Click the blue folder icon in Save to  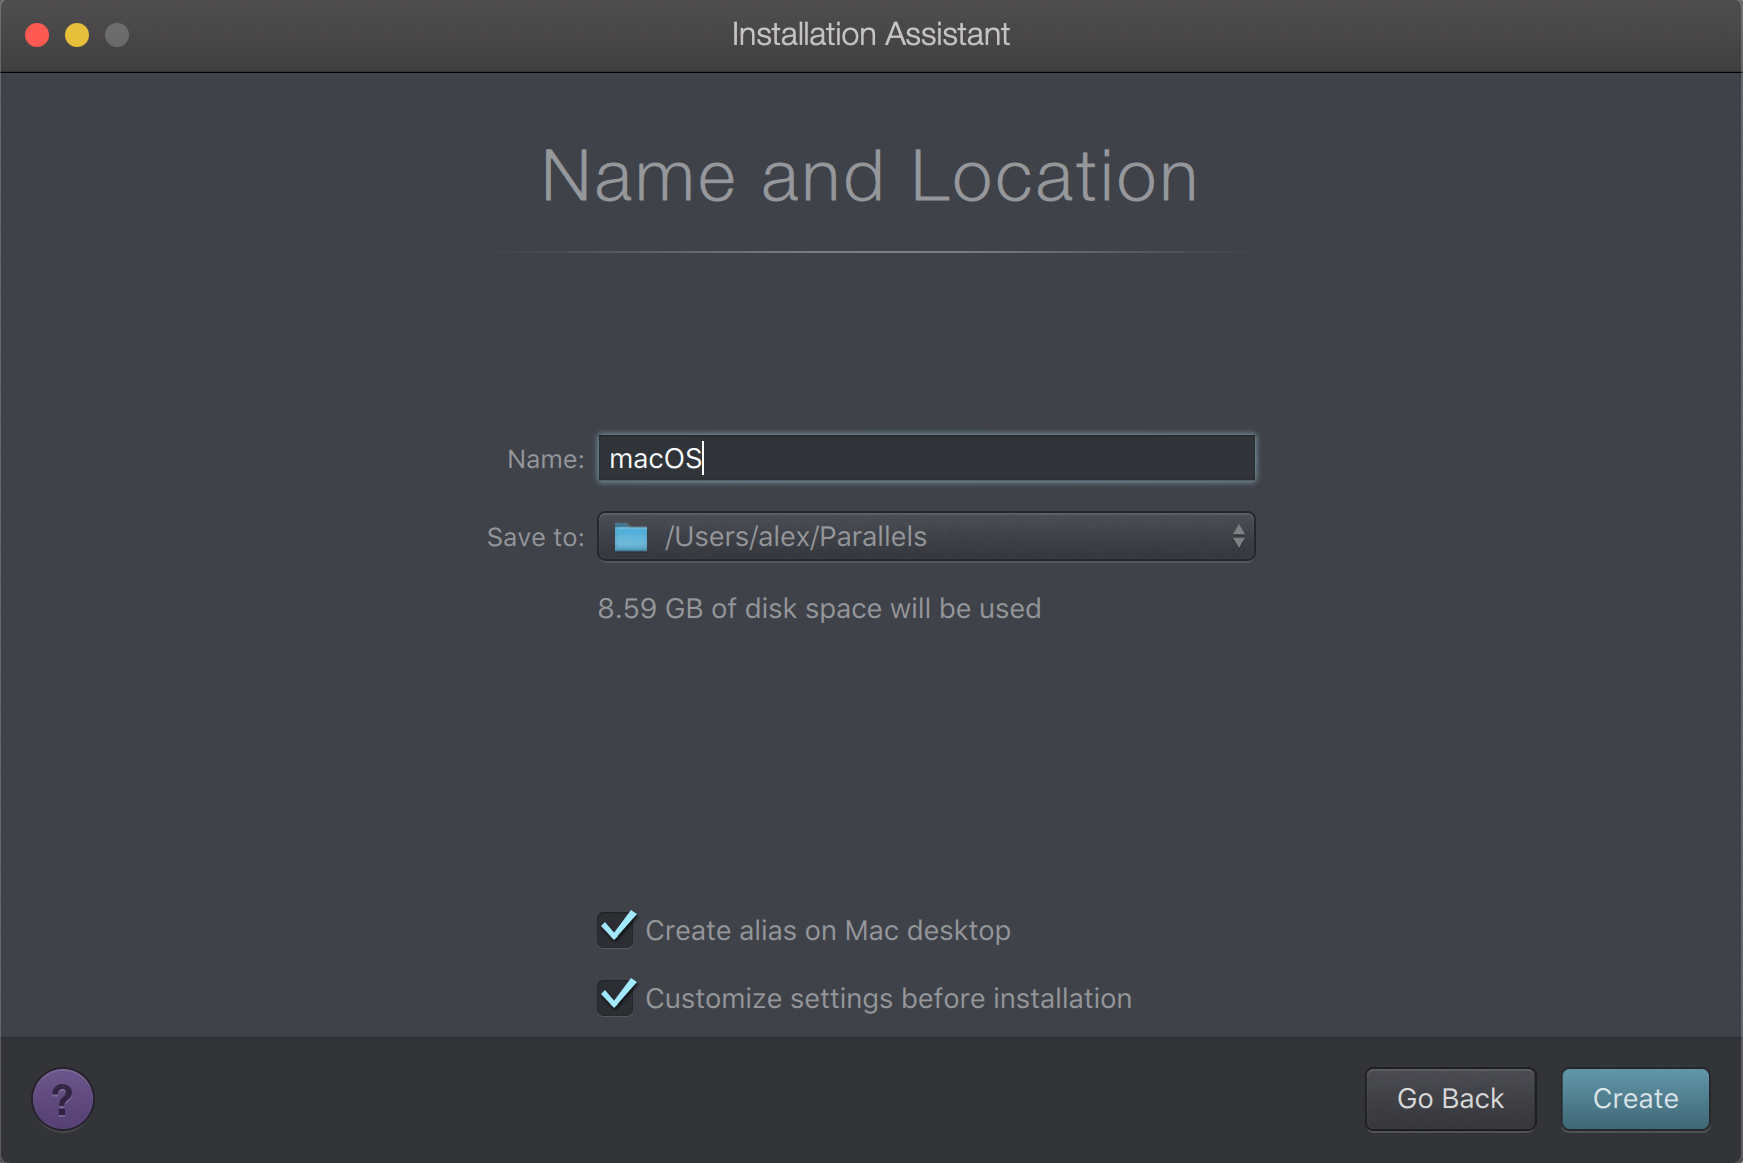631,537
